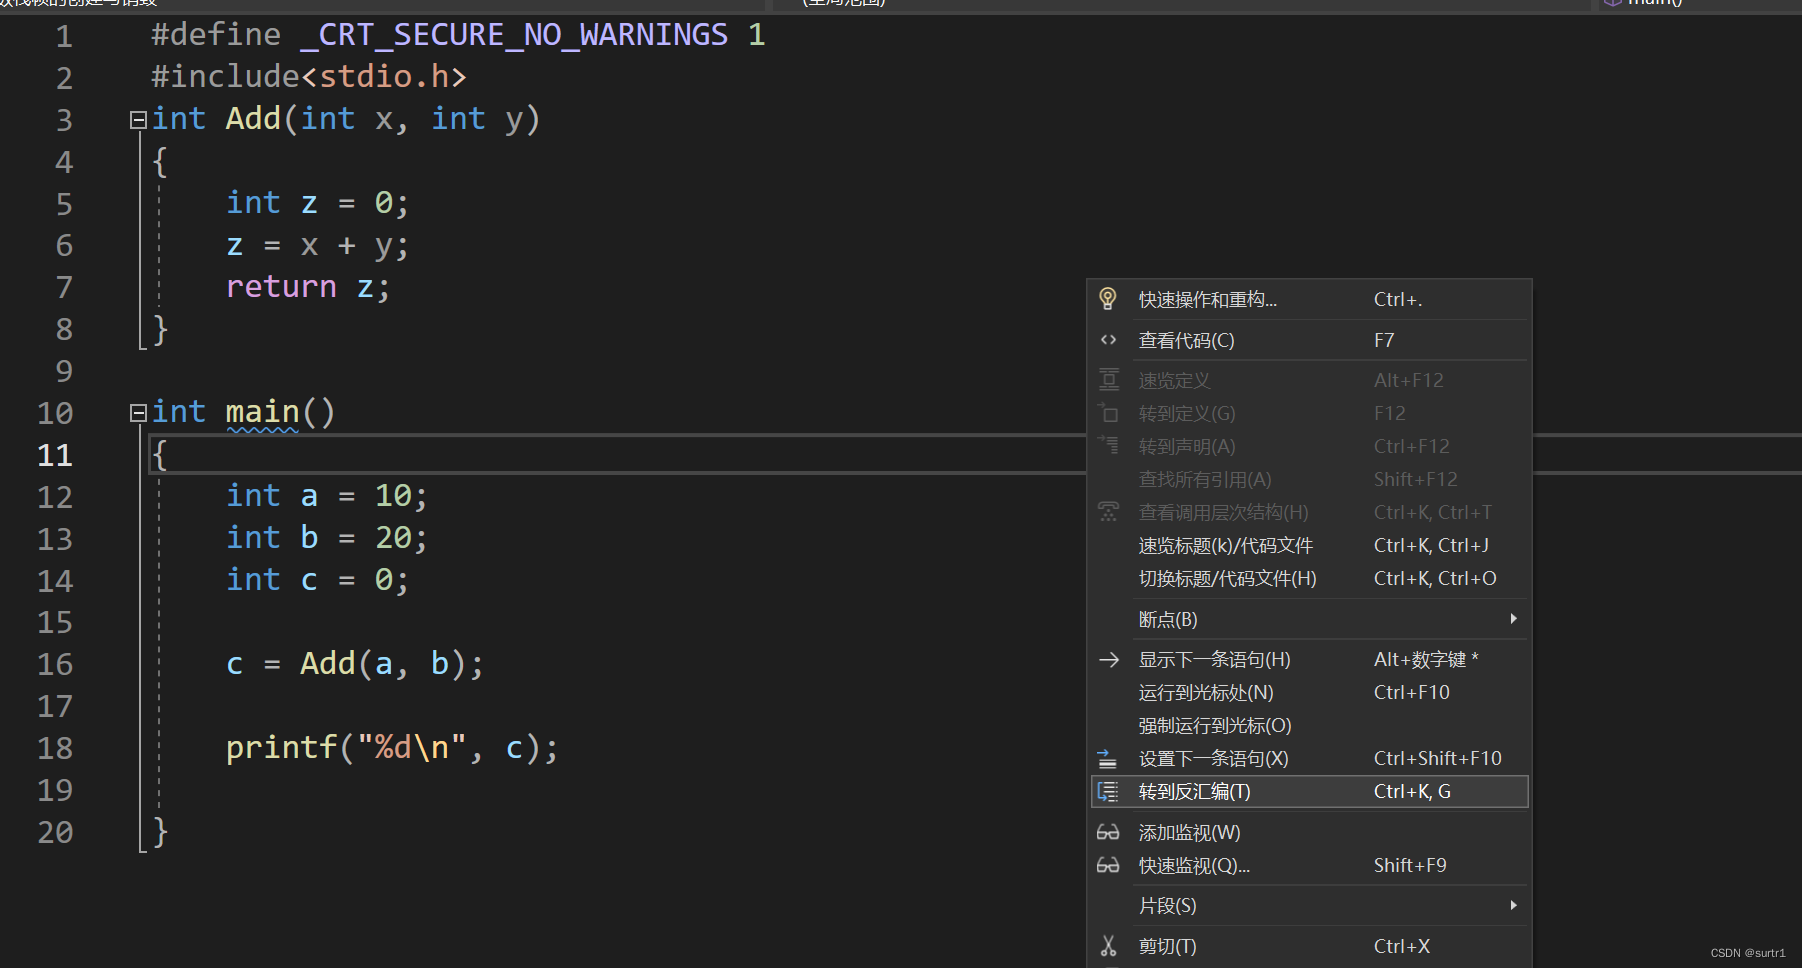Click the printf call on line 18
Viewport: 1802px width, 968px height.
point(392,748)
